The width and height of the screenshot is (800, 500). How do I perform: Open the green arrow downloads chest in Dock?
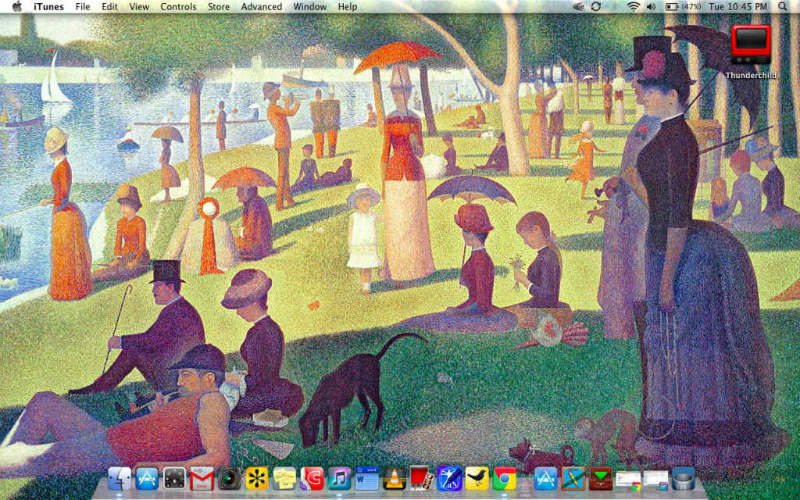[x=601, y=479]
